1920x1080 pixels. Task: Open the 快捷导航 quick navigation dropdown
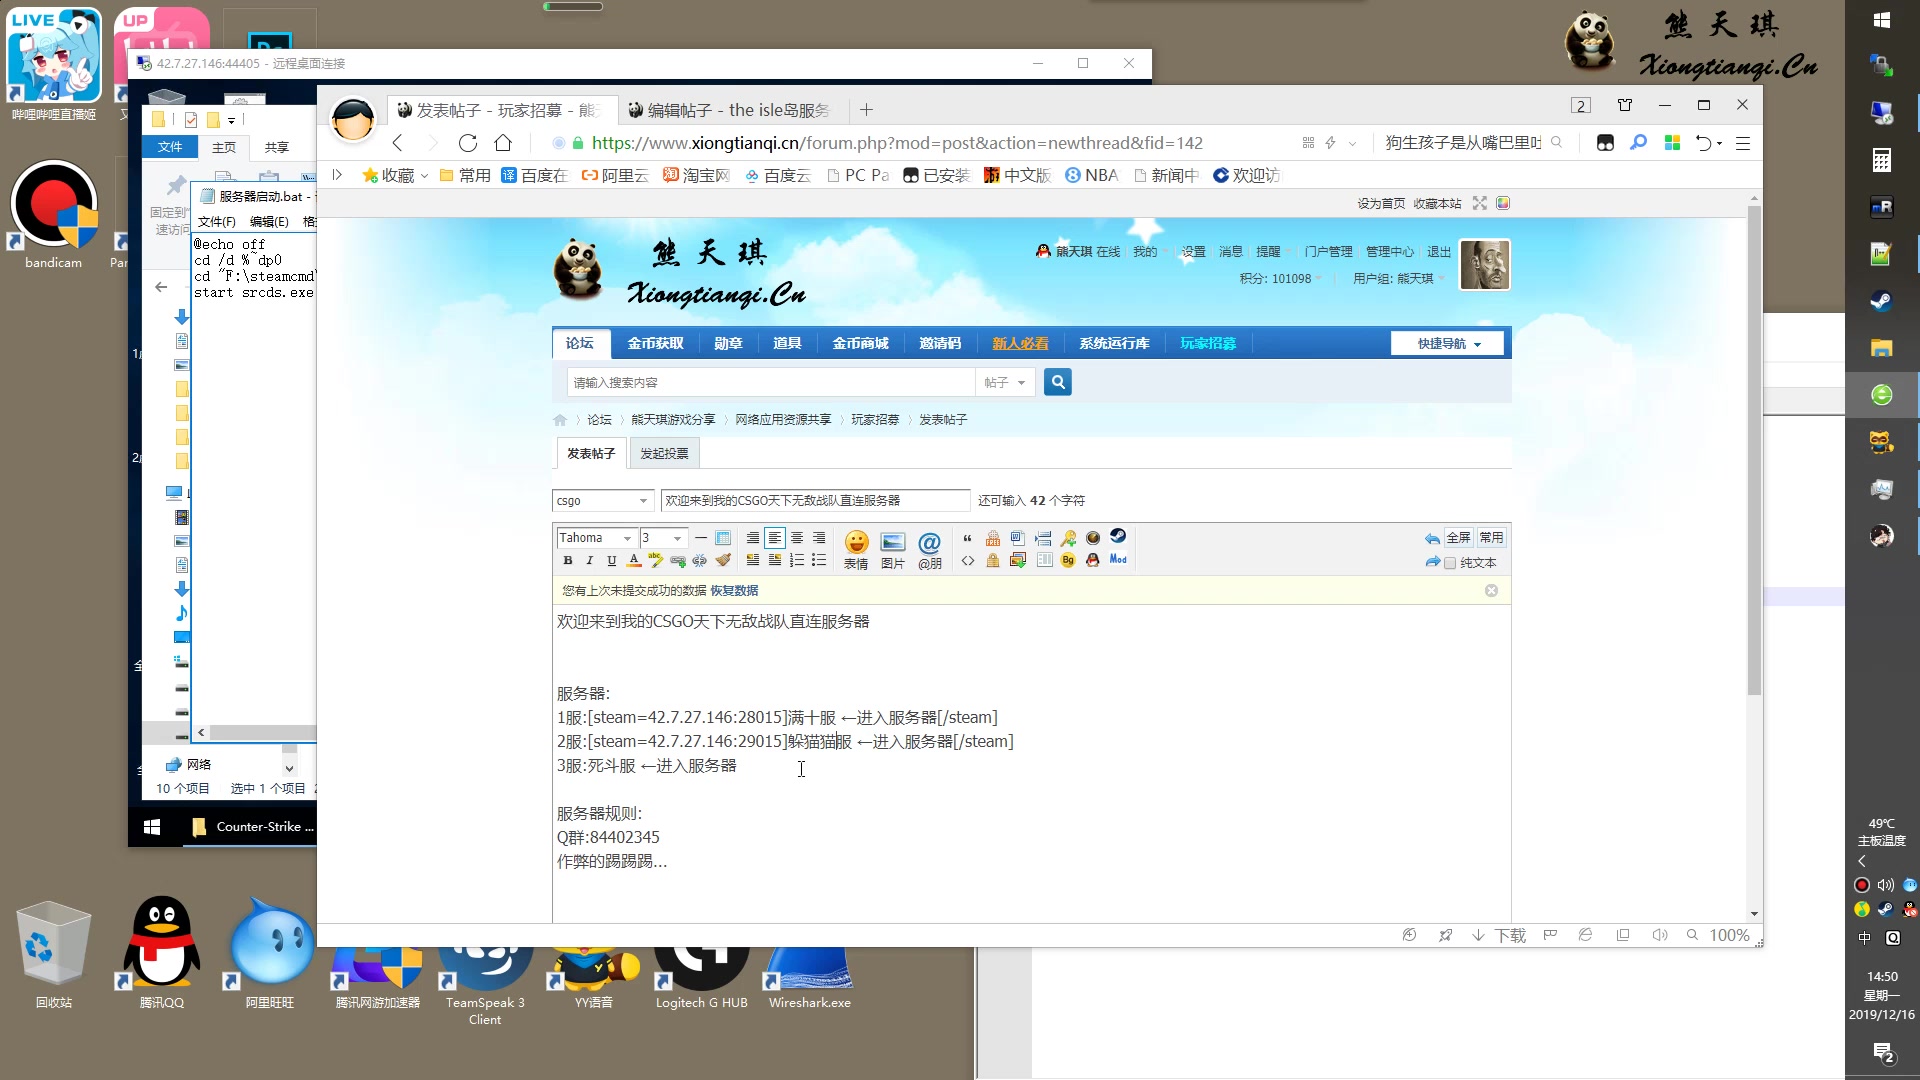pyautogui.click(x=1448, y=343)
